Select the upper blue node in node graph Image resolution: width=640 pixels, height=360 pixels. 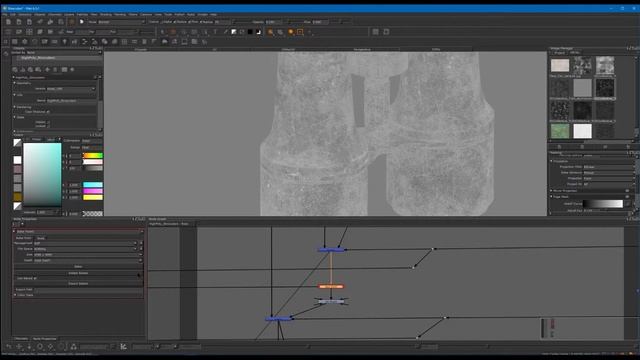tap(331, 249)
